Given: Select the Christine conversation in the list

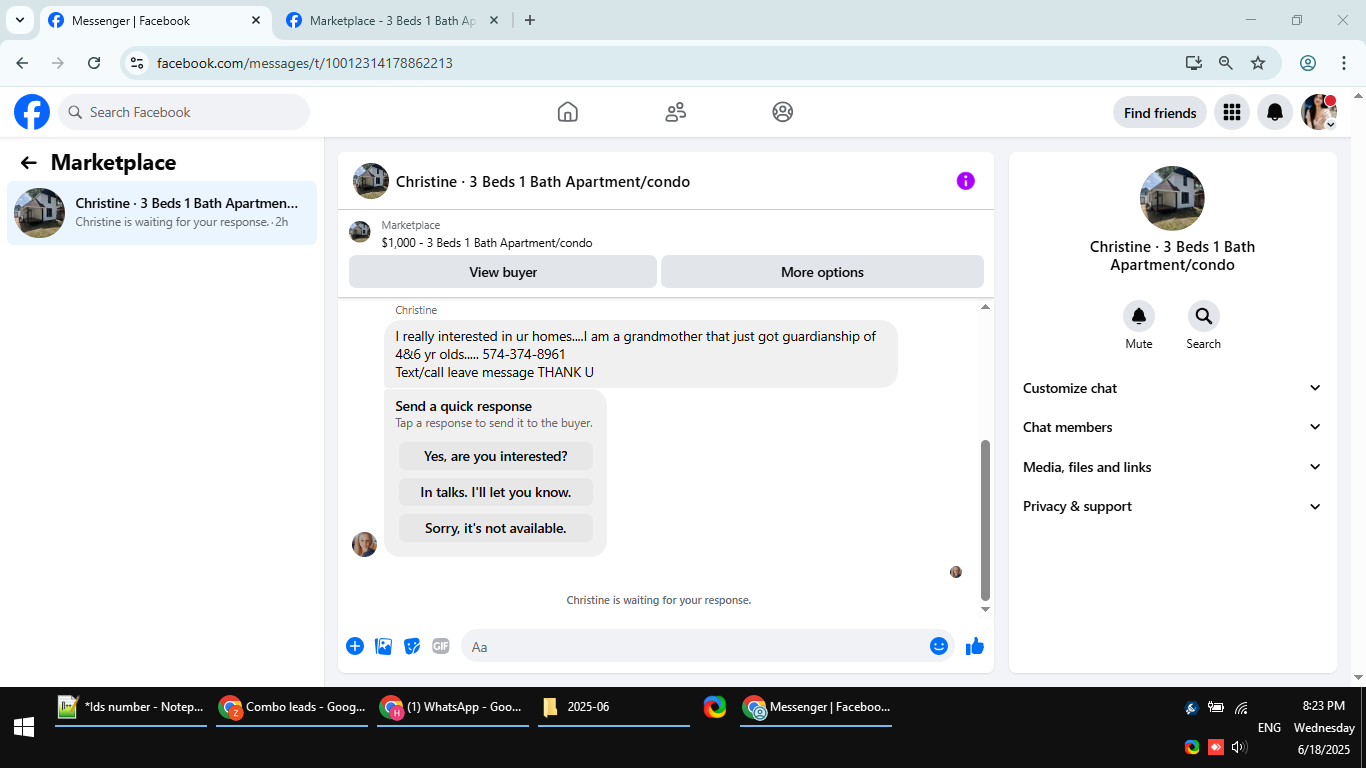Looking at the screenshot, I should click(162, 212).
